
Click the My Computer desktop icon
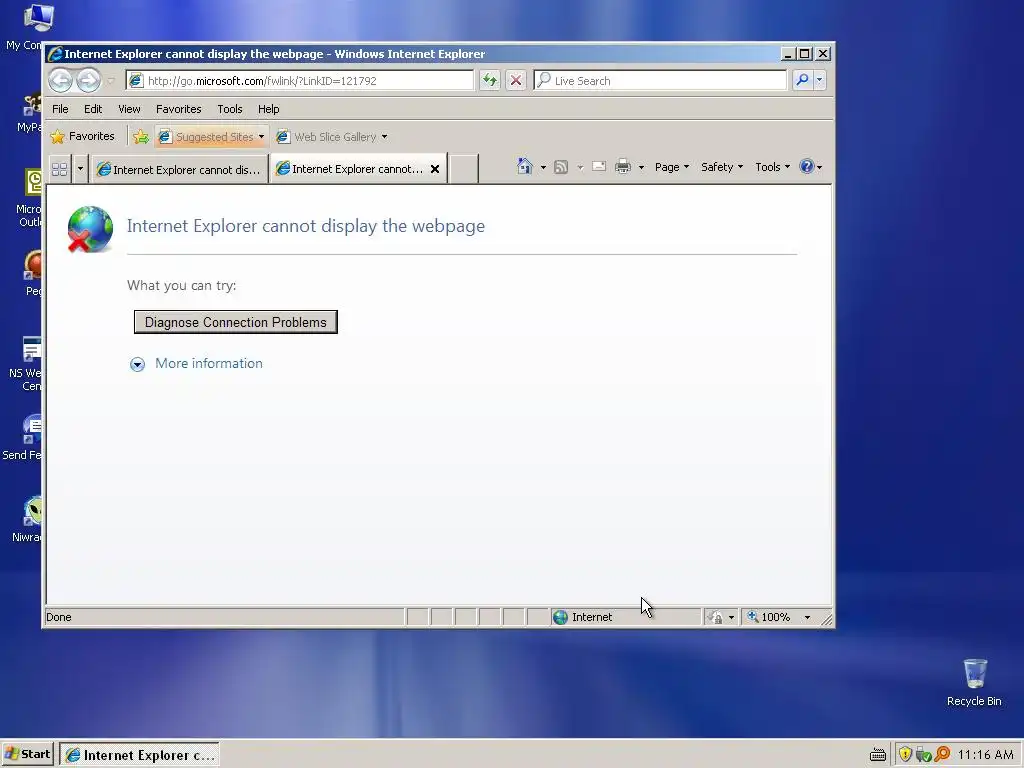pos(27,27)
